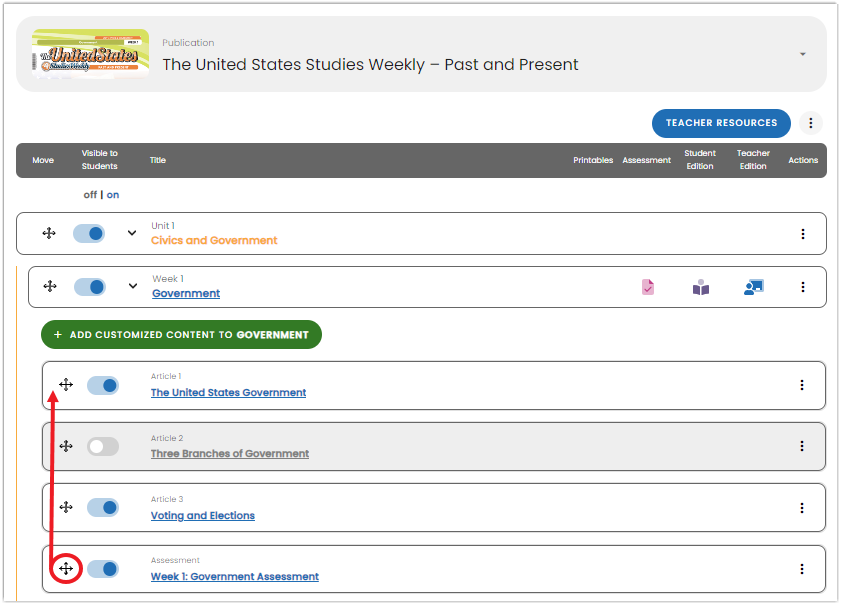Open the kebab menu on the Assessment row

click(803, 568)
